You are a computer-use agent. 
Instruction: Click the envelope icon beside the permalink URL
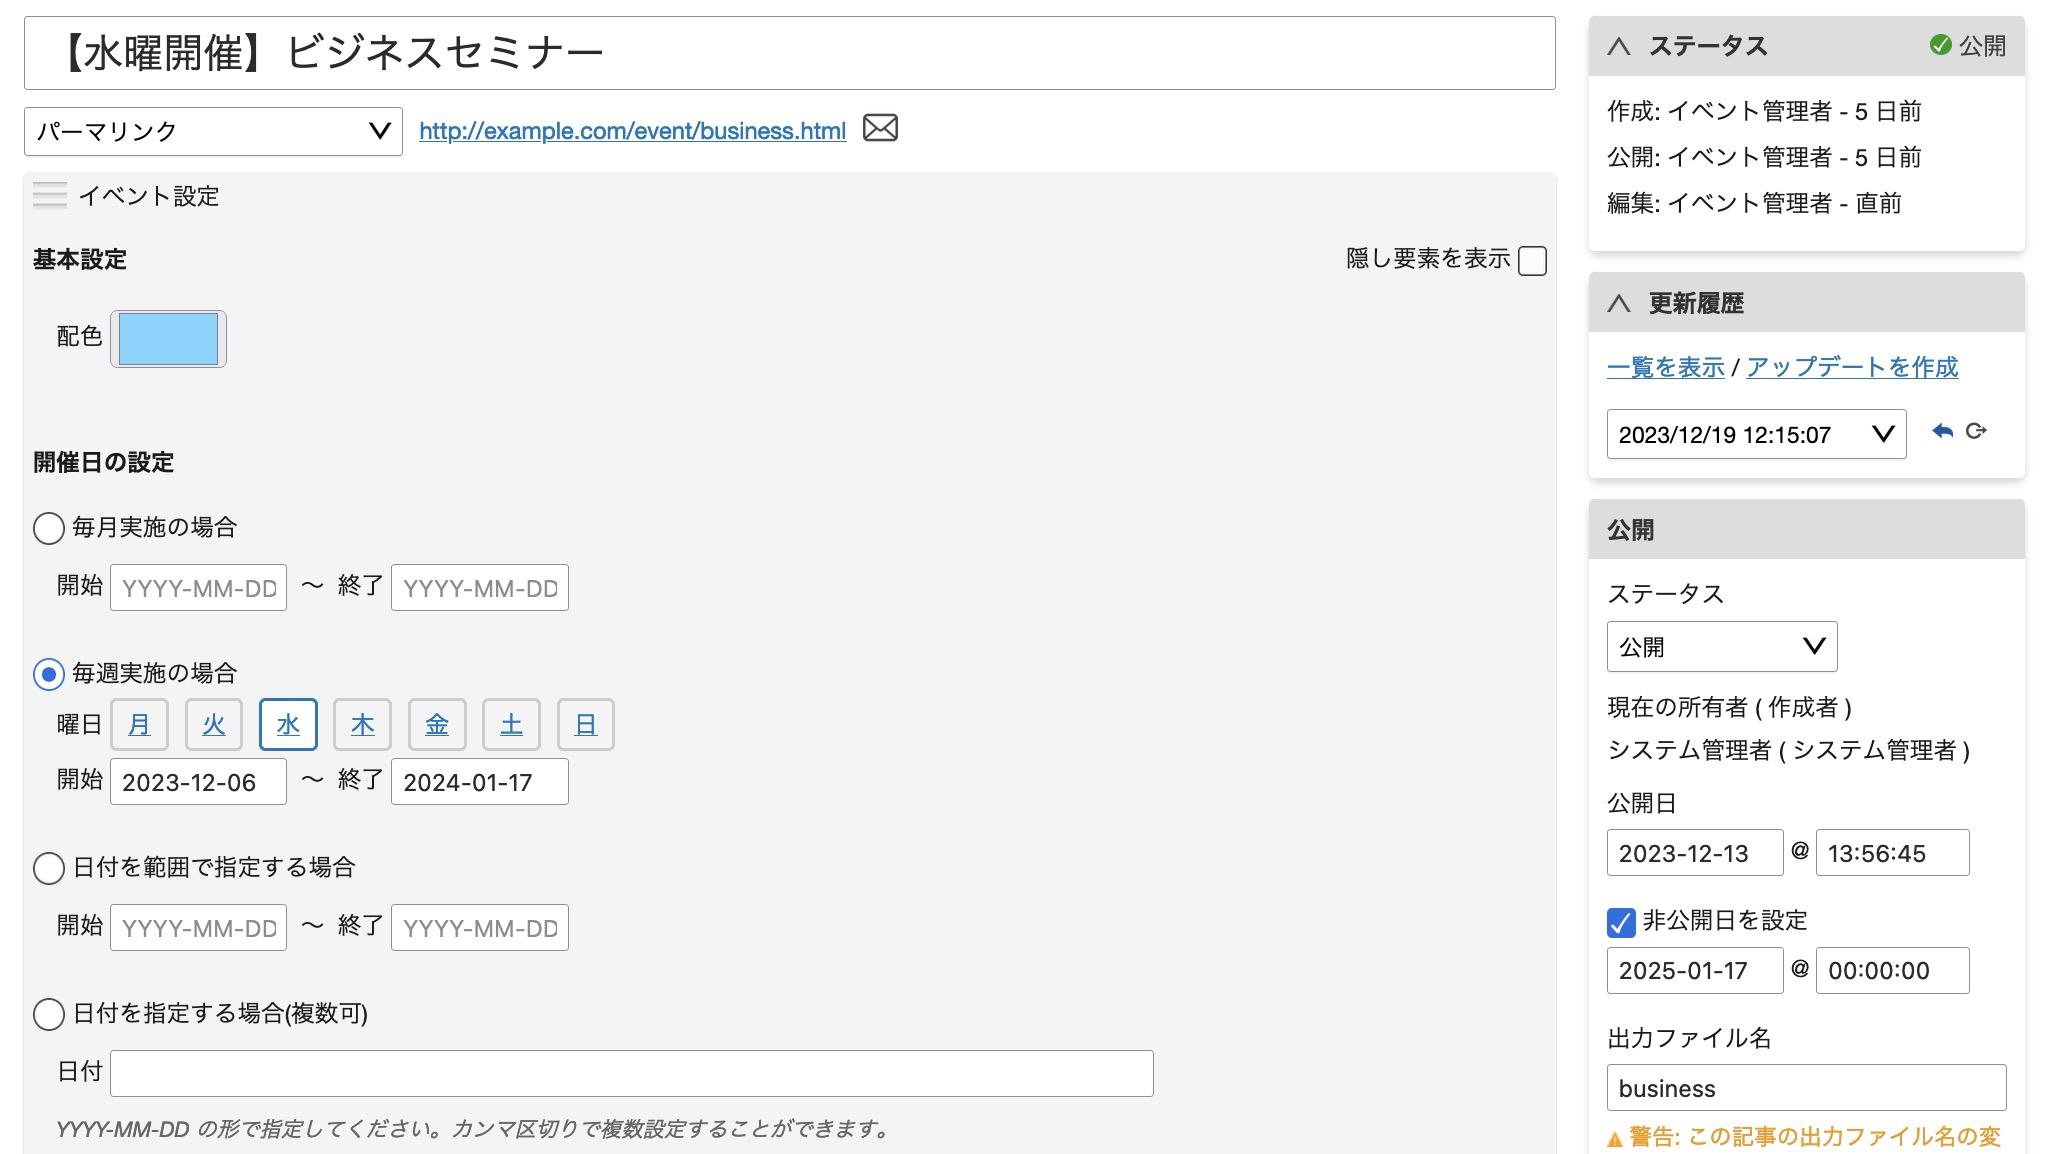880,128
